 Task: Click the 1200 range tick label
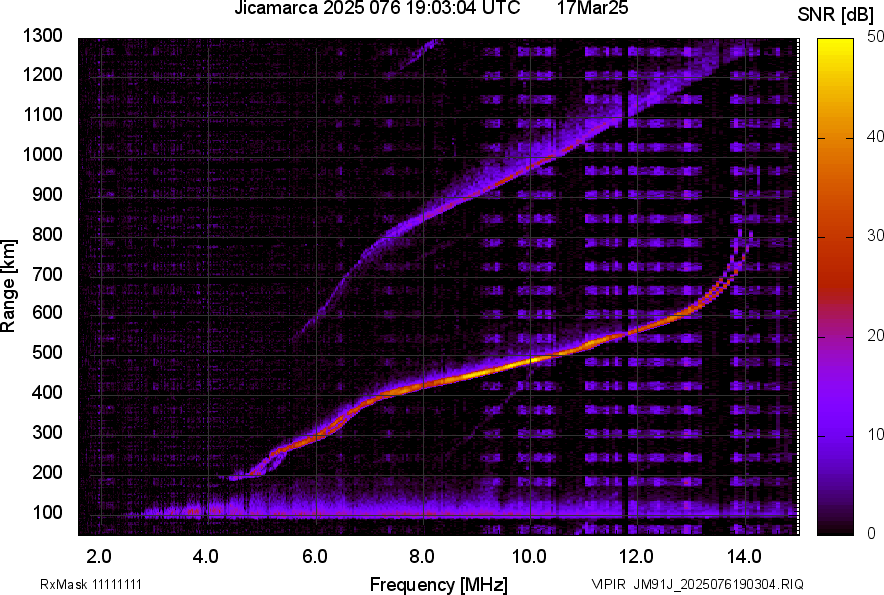(x=42, y=74)
